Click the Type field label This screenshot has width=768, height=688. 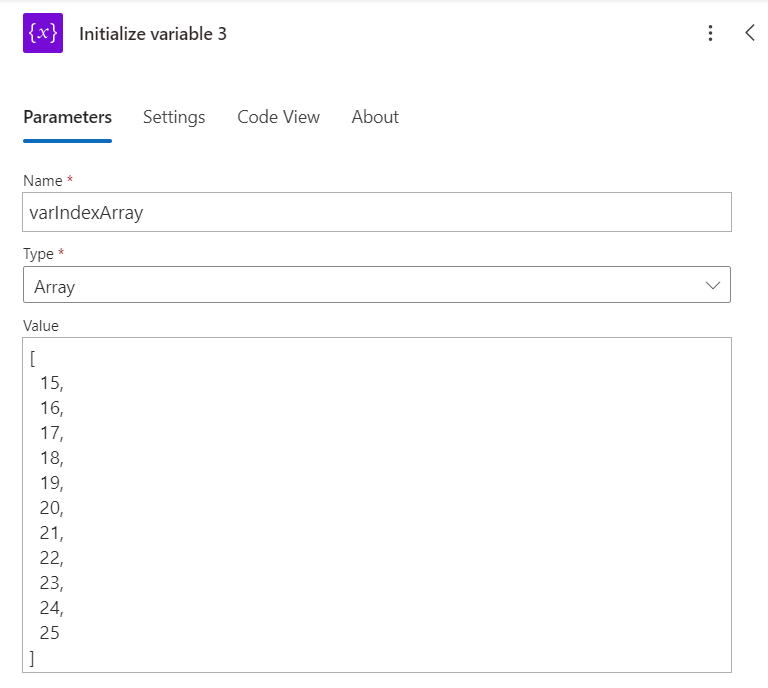[x=40, y=254]
